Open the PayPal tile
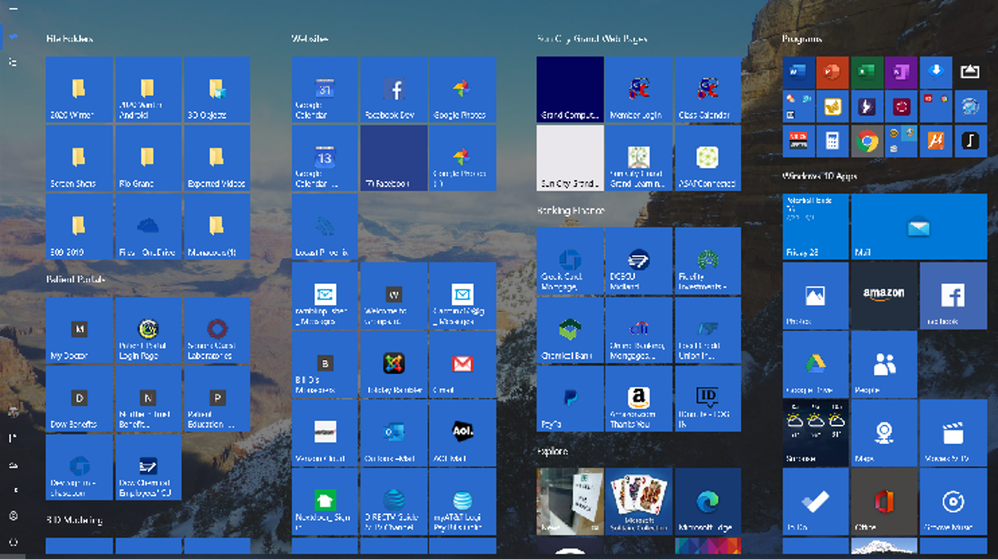The width and height of the screenshot is (998, 560). coord(570,398)
